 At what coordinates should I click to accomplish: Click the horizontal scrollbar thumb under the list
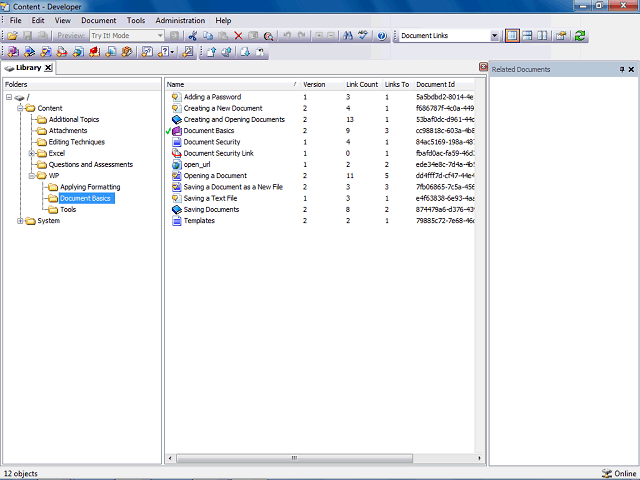click(294, 458)
